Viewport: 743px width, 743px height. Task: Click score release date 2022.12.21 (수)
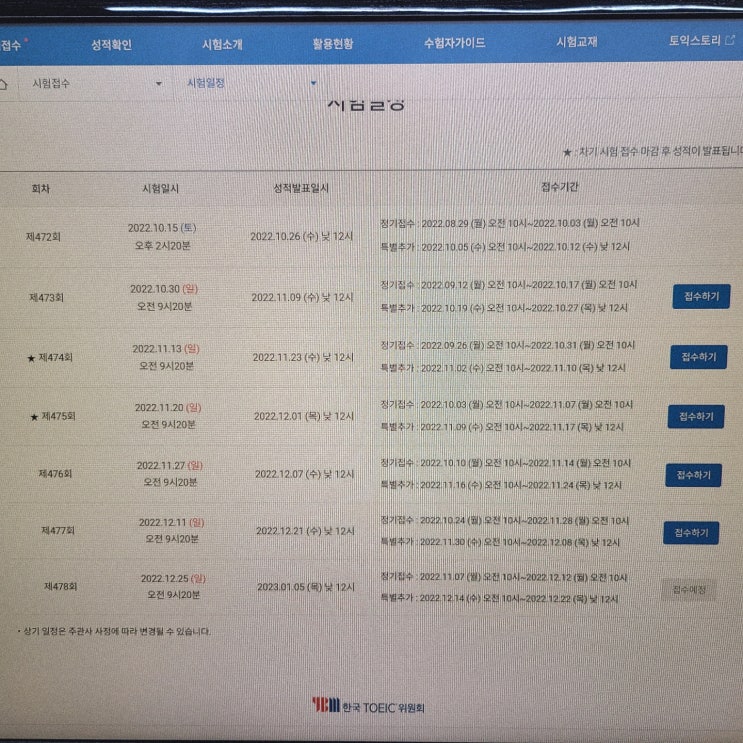[x=305, y=531]
